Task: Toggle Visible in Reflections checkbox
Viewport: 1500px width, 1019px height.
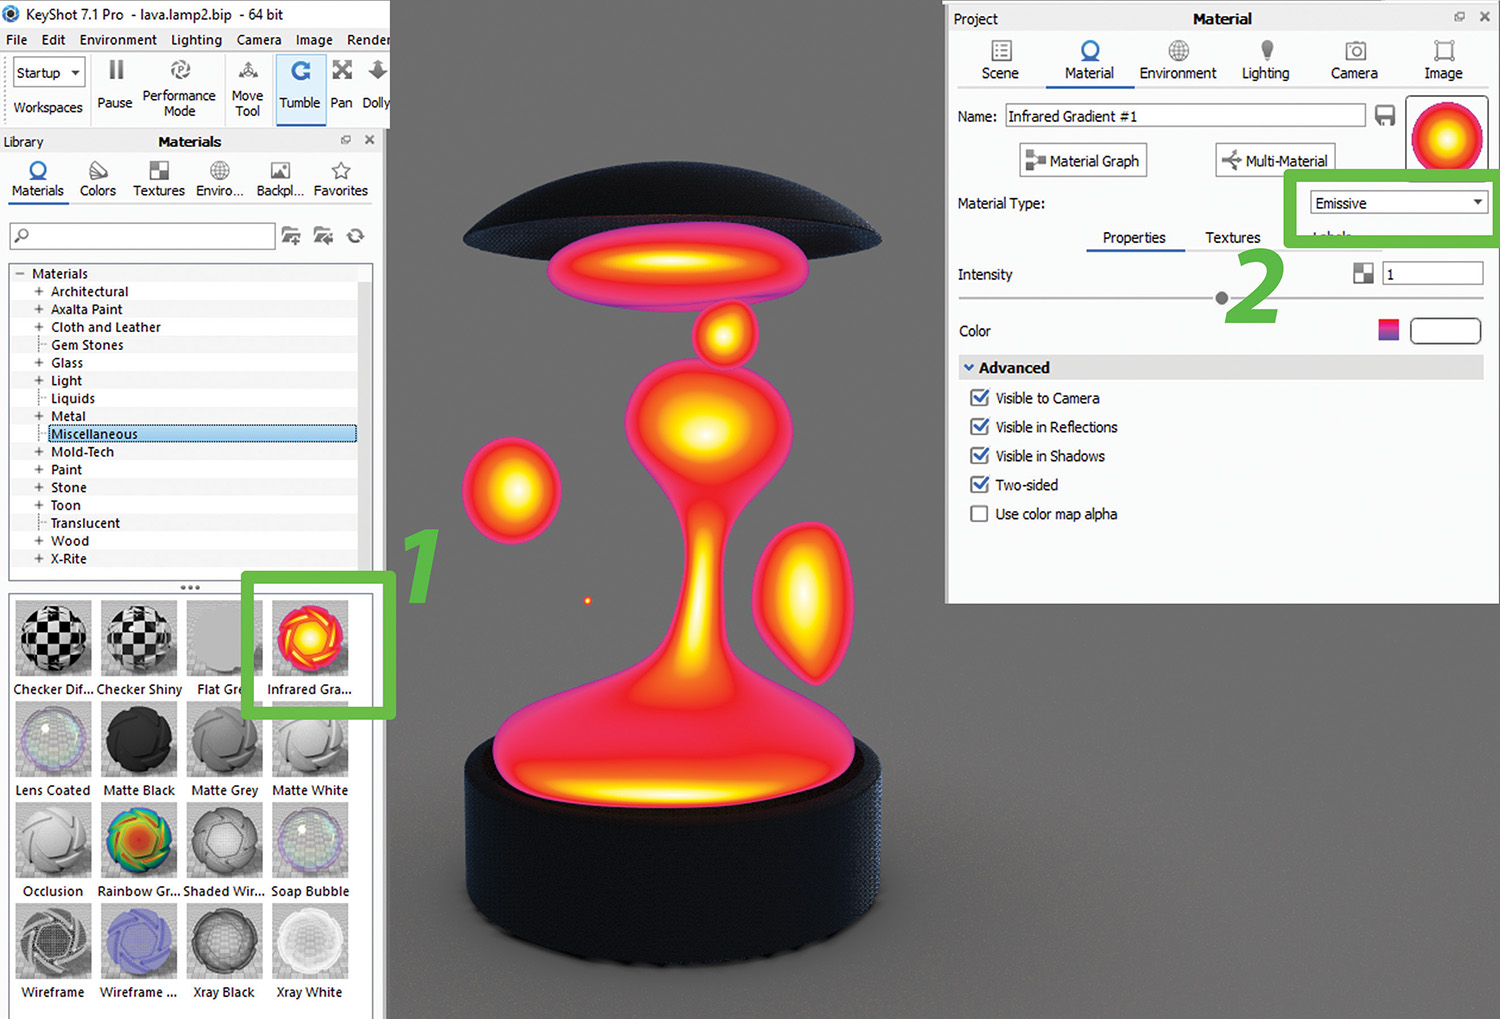Action: 980,427
